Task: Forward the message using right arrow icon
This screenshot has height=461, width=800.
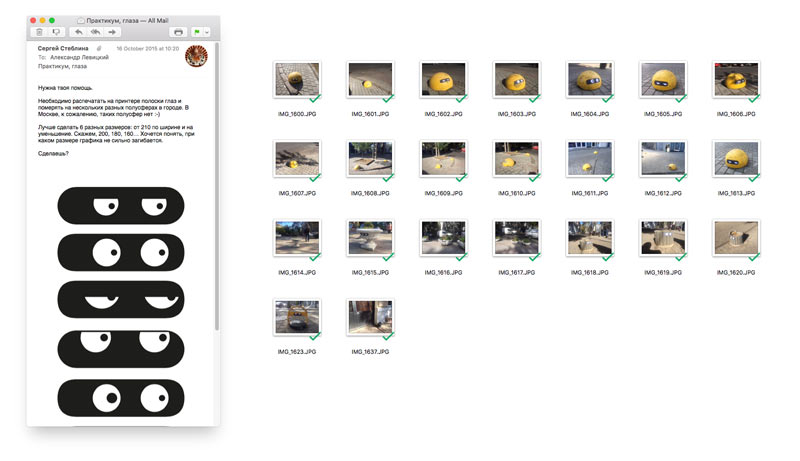Action: tap(112, 32)
